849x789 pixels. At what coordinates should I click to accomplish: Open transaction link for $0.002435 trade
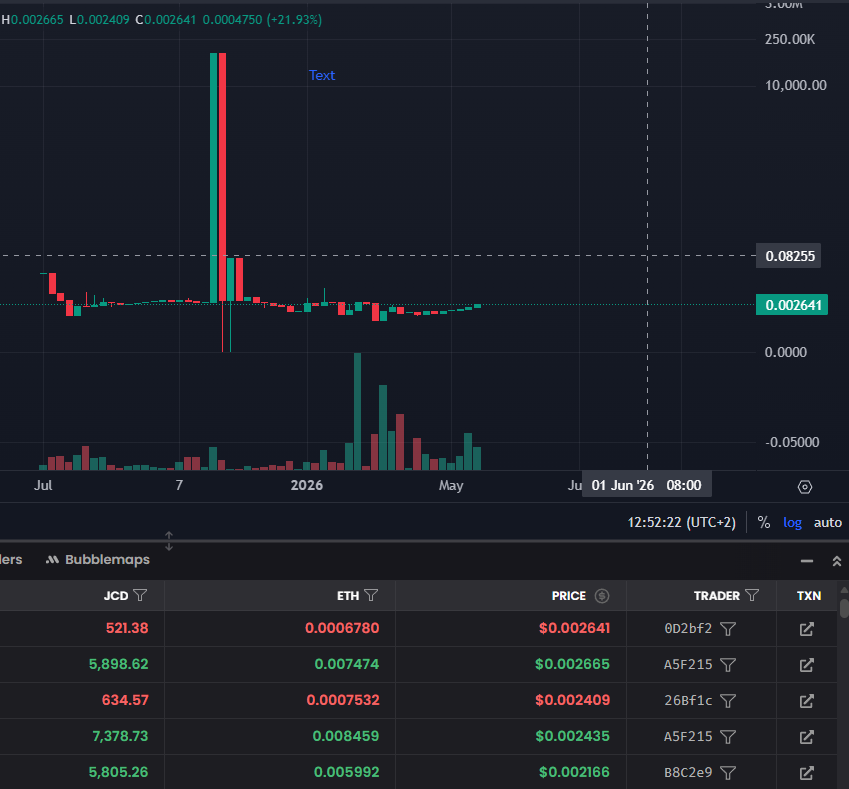click(x=807, y=736)
